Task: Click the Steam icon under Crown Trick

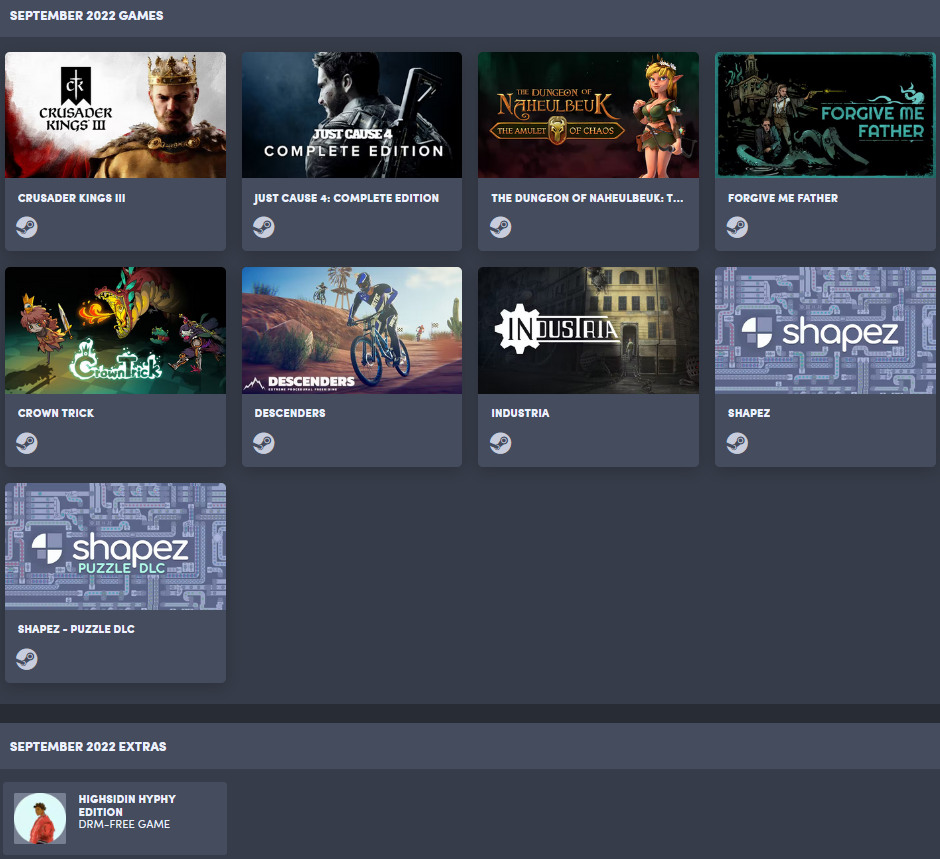Action: pyautogui.click(x=27, y=443)
